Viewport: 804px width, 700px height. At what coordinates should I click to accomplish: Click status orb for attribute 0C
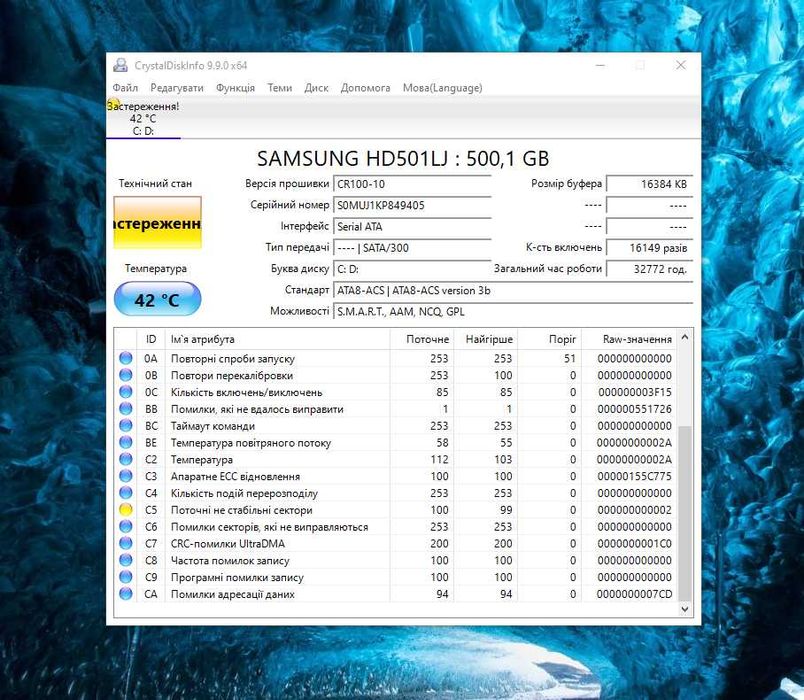(x=126, y=392)
